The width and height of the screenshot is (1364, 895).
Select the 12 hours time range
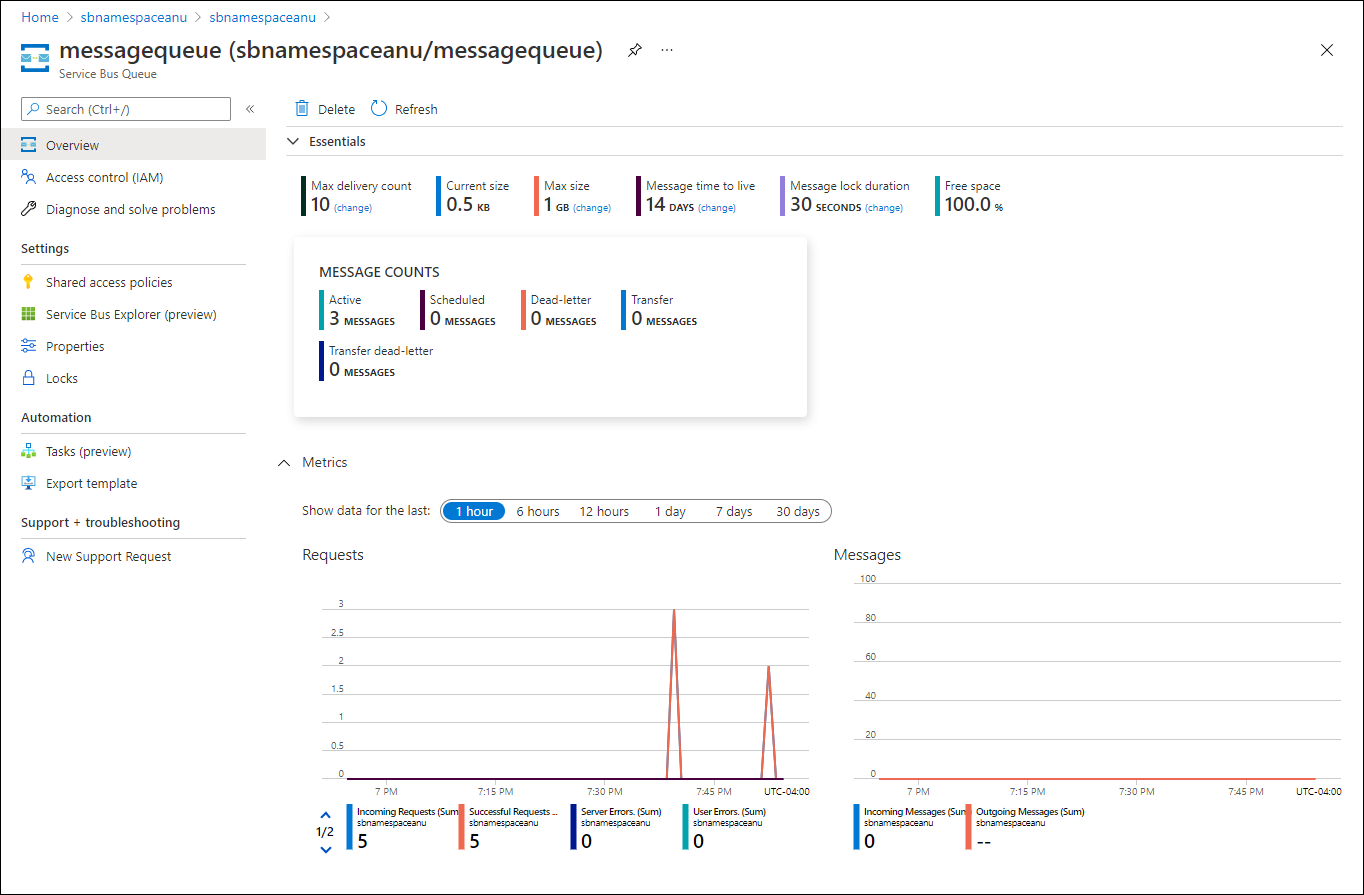point(604,511)
